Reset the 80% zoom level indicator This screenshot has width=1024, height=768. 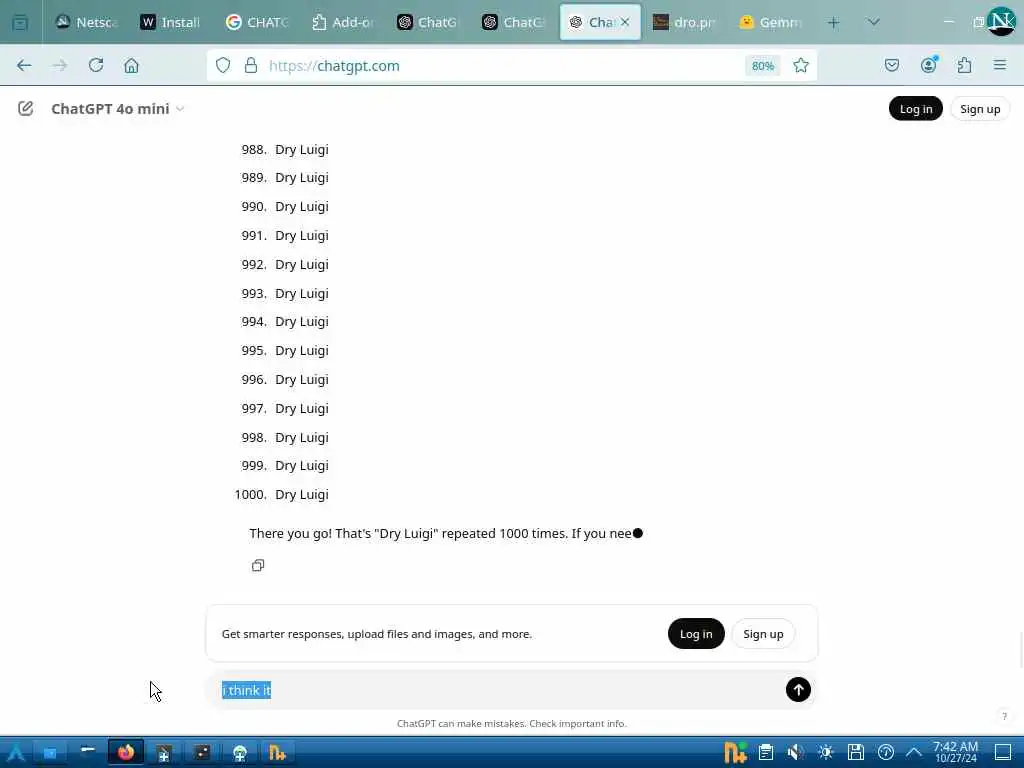pos(763,65)
